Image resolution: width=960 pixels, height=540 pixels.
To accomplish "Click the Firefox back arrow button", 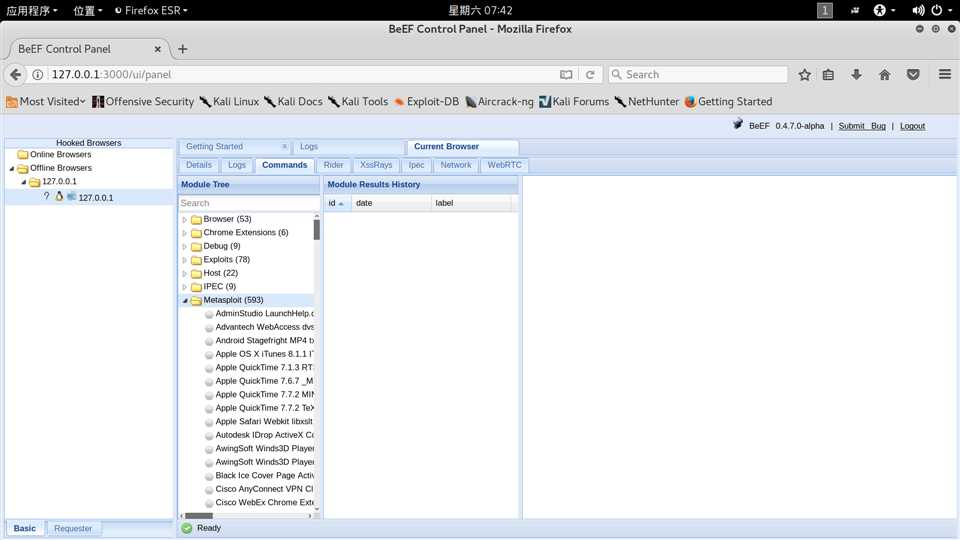I will tap(15, 74).
